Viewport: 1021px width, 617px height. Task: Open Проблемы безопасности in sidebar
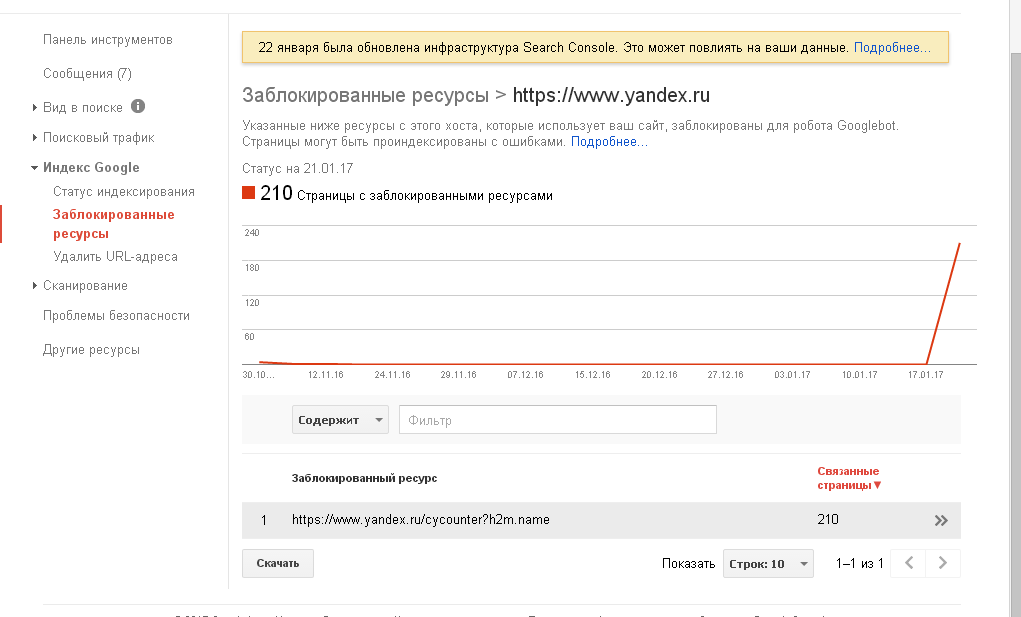click(x=117, y=316)
